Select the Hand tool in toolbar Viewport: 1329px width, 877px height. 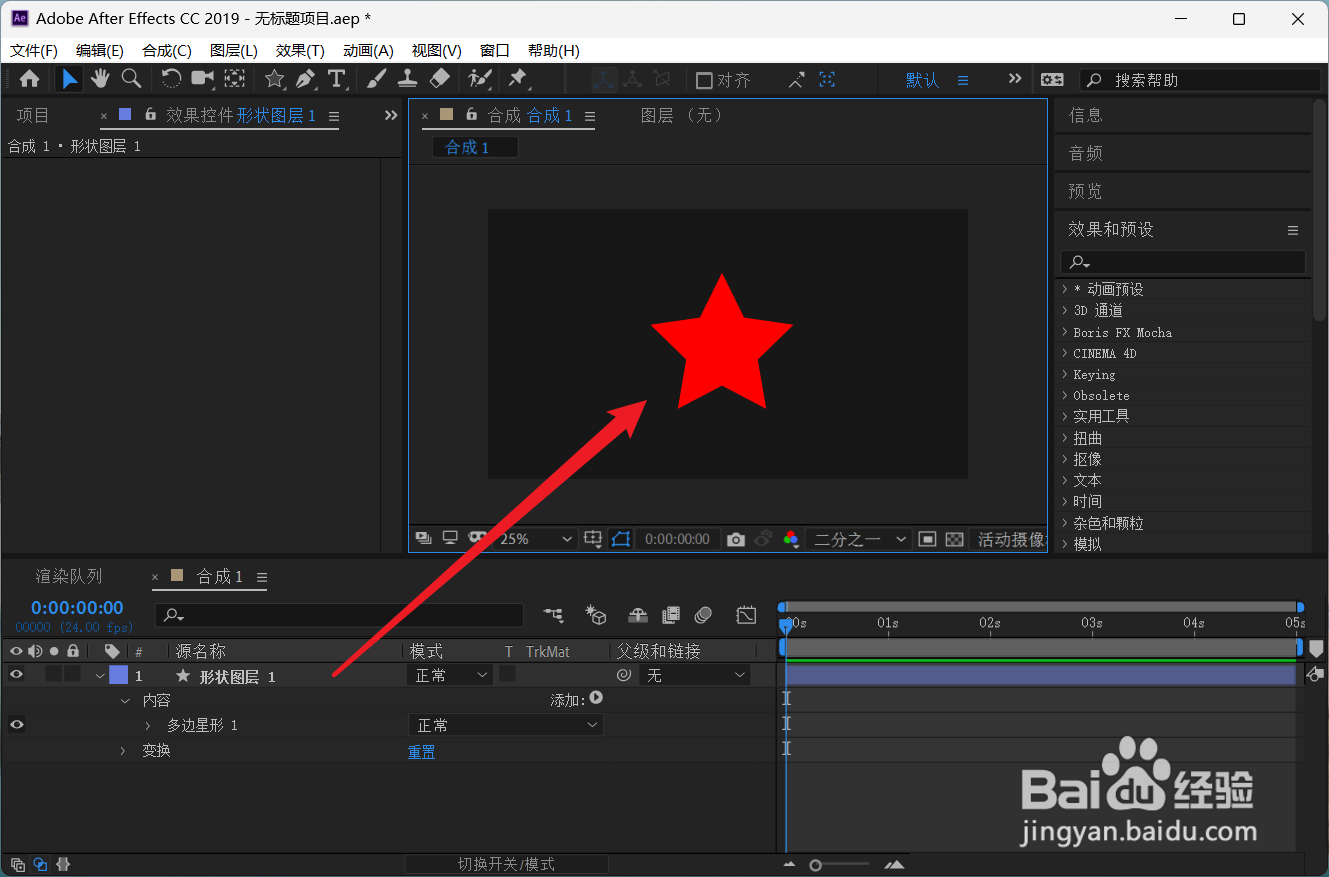pos(100,79)
